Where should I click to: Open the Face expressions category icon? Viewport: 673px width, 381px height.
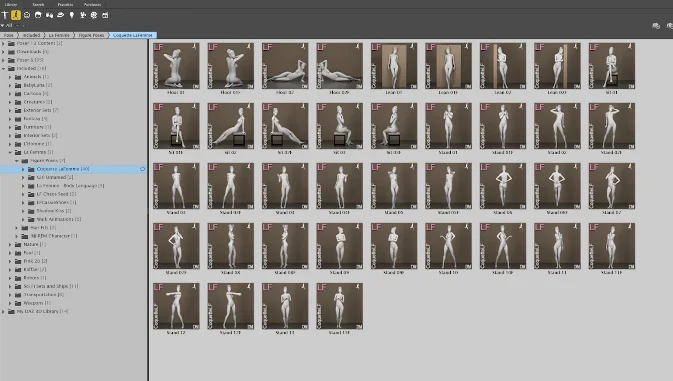pos(27,15)
